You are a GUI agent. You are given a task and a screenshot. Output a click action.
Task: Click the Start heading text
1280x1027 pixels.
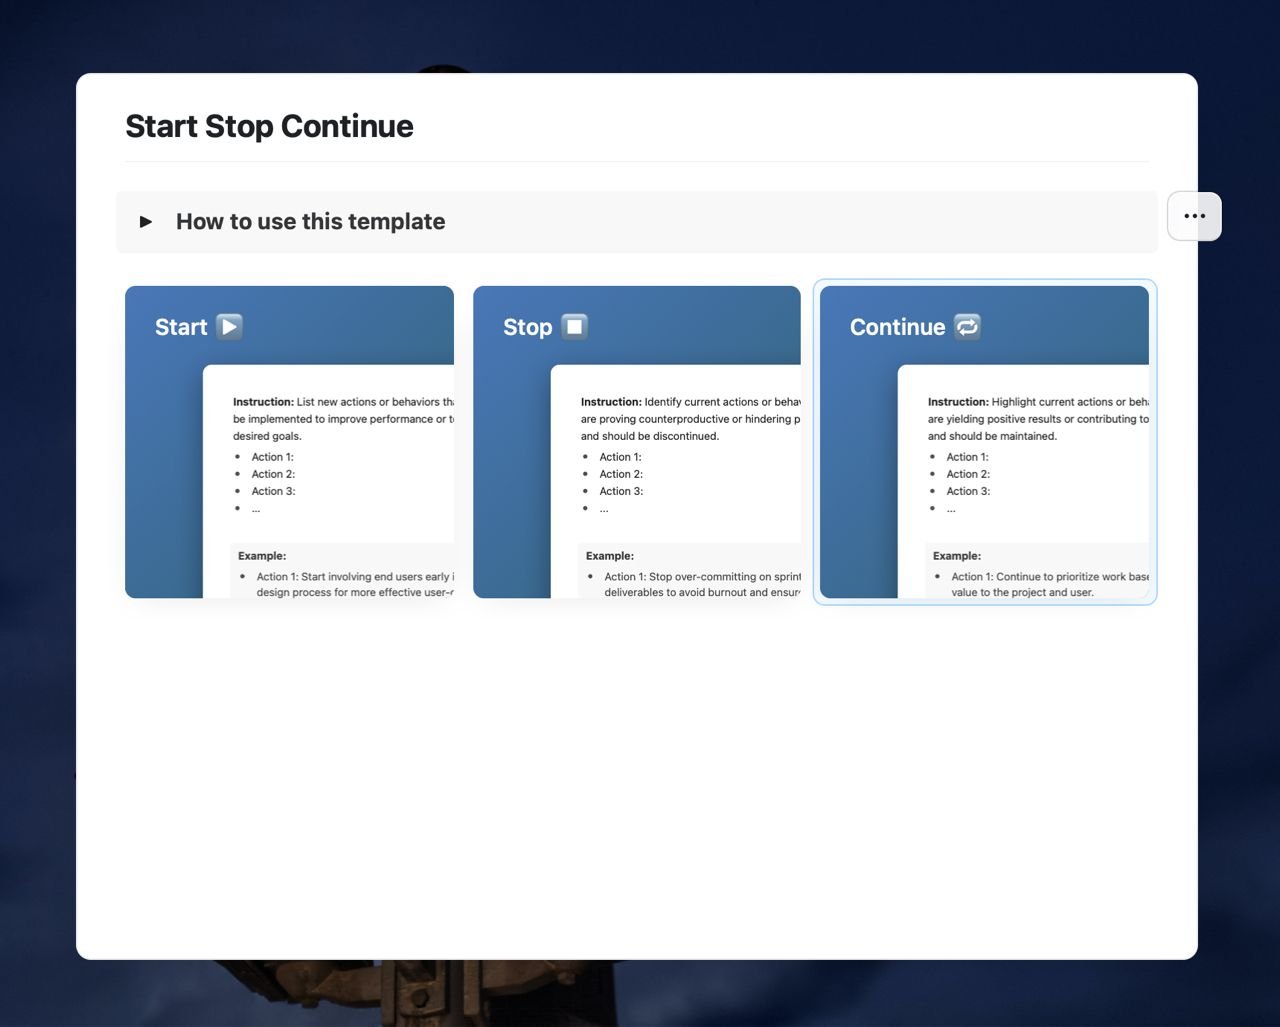click(181, 326)
